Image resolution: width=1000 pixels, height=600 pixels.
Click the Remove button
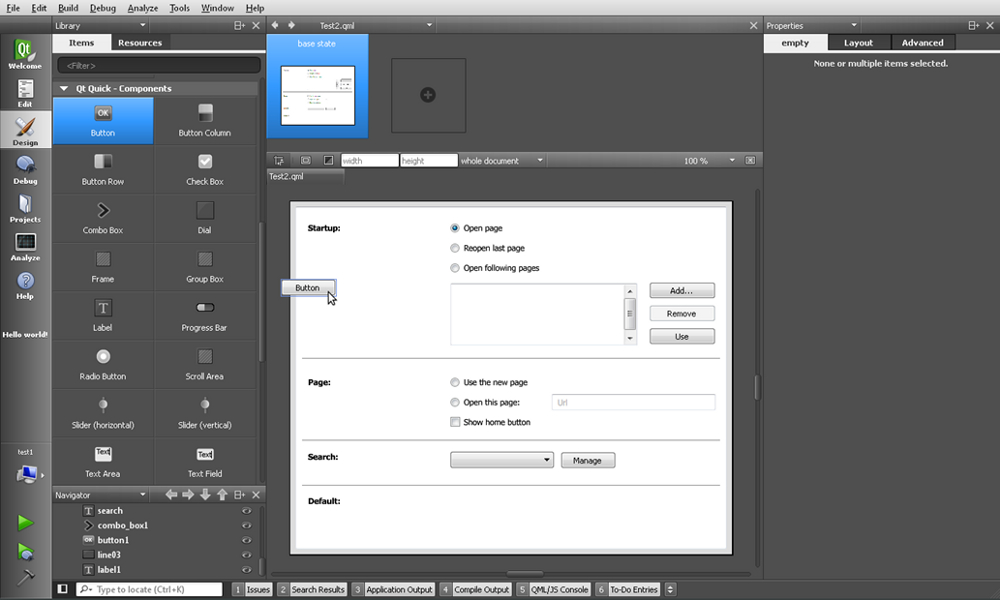coord(682,314)
